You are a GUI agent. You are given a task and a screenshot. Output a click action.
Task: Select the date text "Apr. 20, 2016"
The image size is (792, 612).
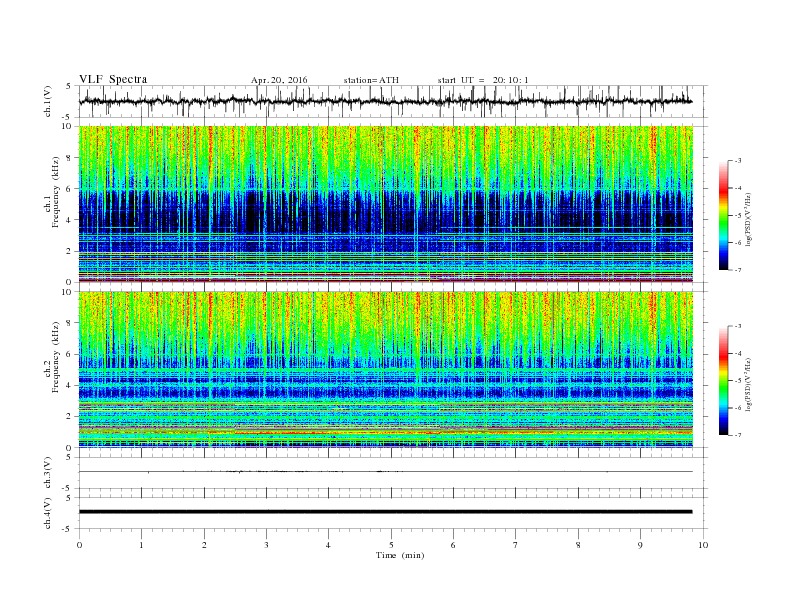pos(279,80)
